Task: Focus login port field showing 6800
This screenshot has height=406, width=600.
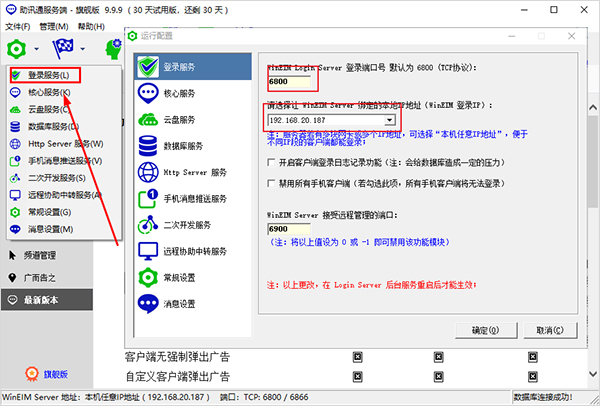Action: tap(289, 81)
